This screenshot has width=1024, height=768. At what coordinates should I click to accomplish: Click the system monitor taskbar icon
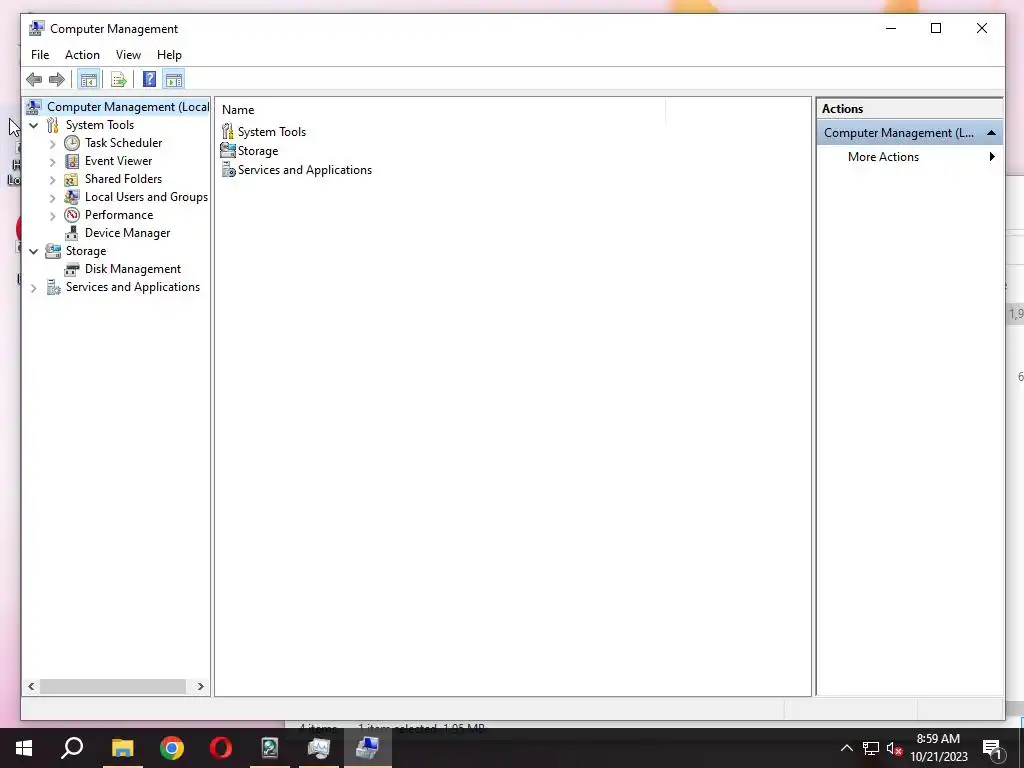(319, 748)
